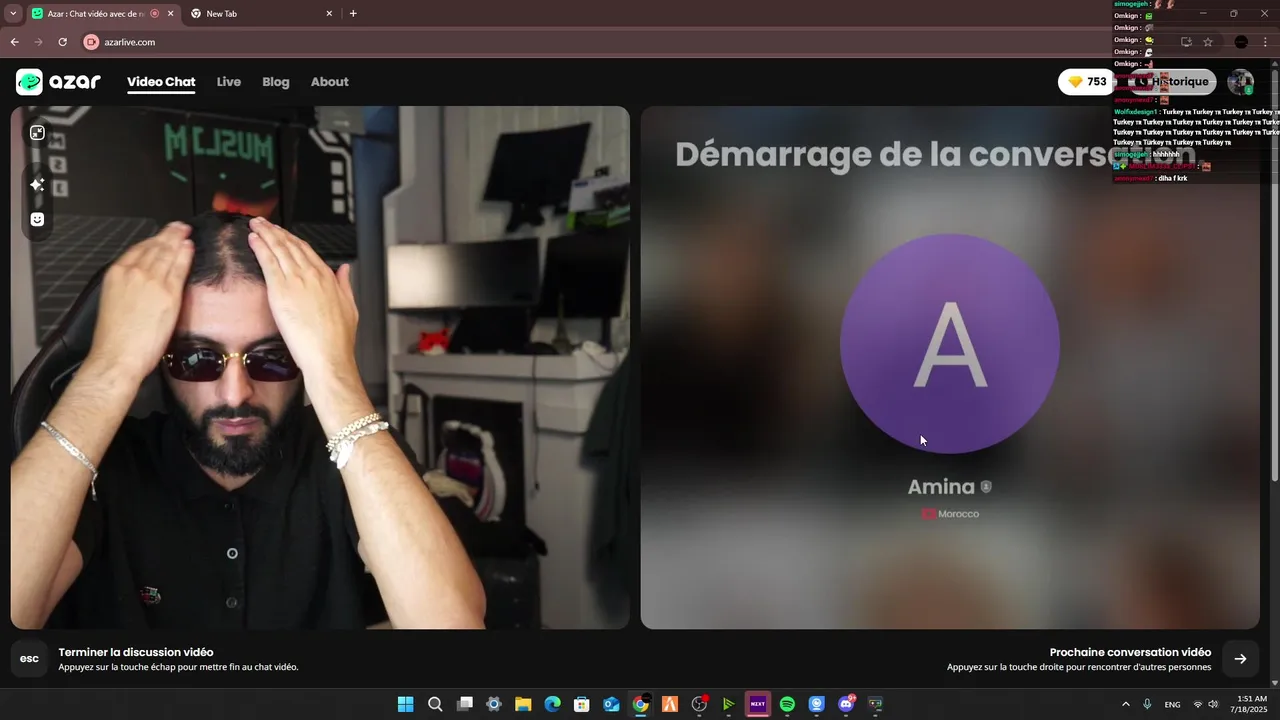
Task: Toggle the local video resize icon
Action: [37, 133]
